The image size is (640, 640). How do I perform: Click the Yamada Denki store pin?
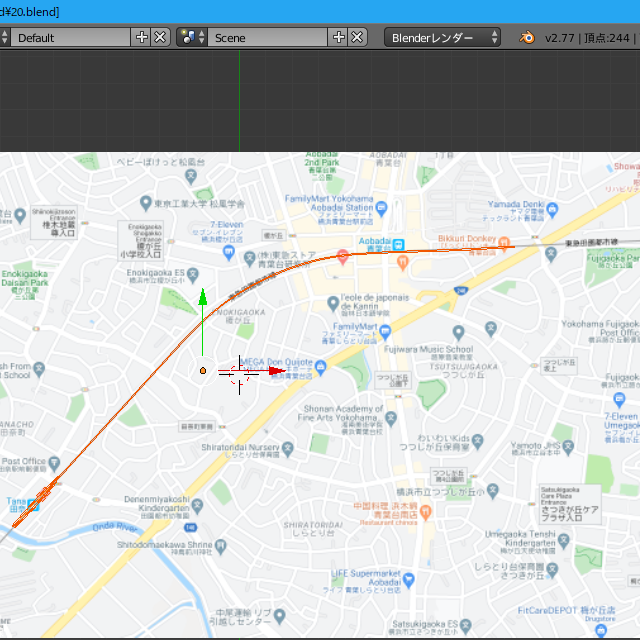pos(552,209)
